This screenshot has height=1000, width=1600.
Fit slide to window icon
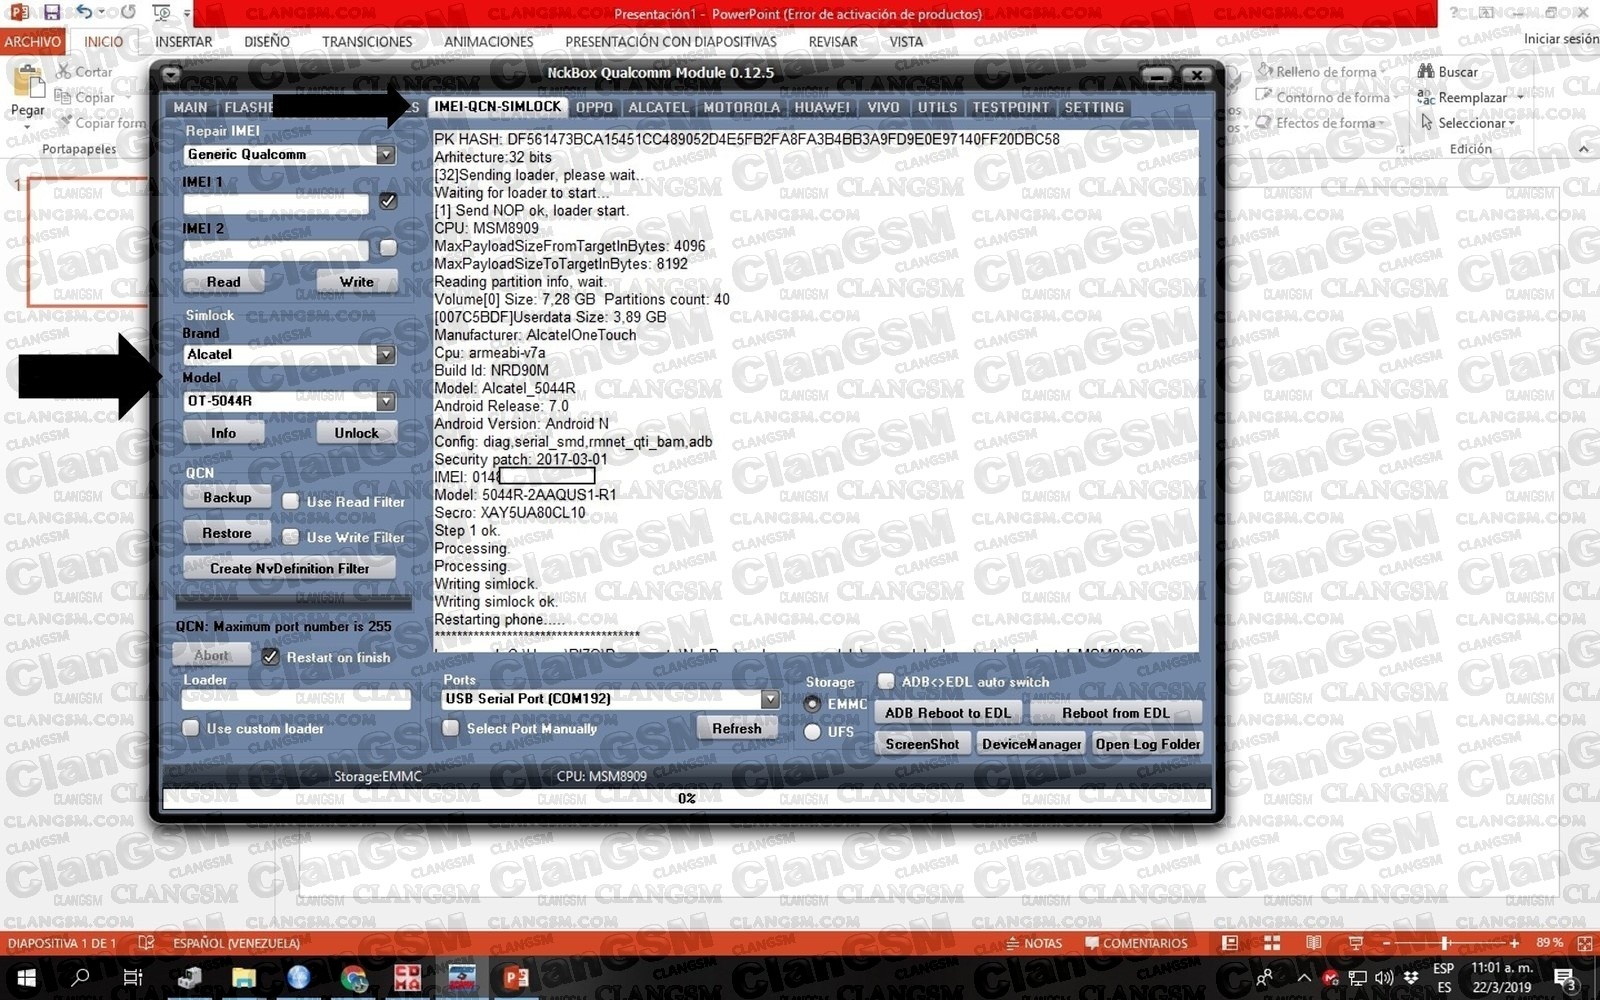pyautogui.click(x=1584, y=943)
